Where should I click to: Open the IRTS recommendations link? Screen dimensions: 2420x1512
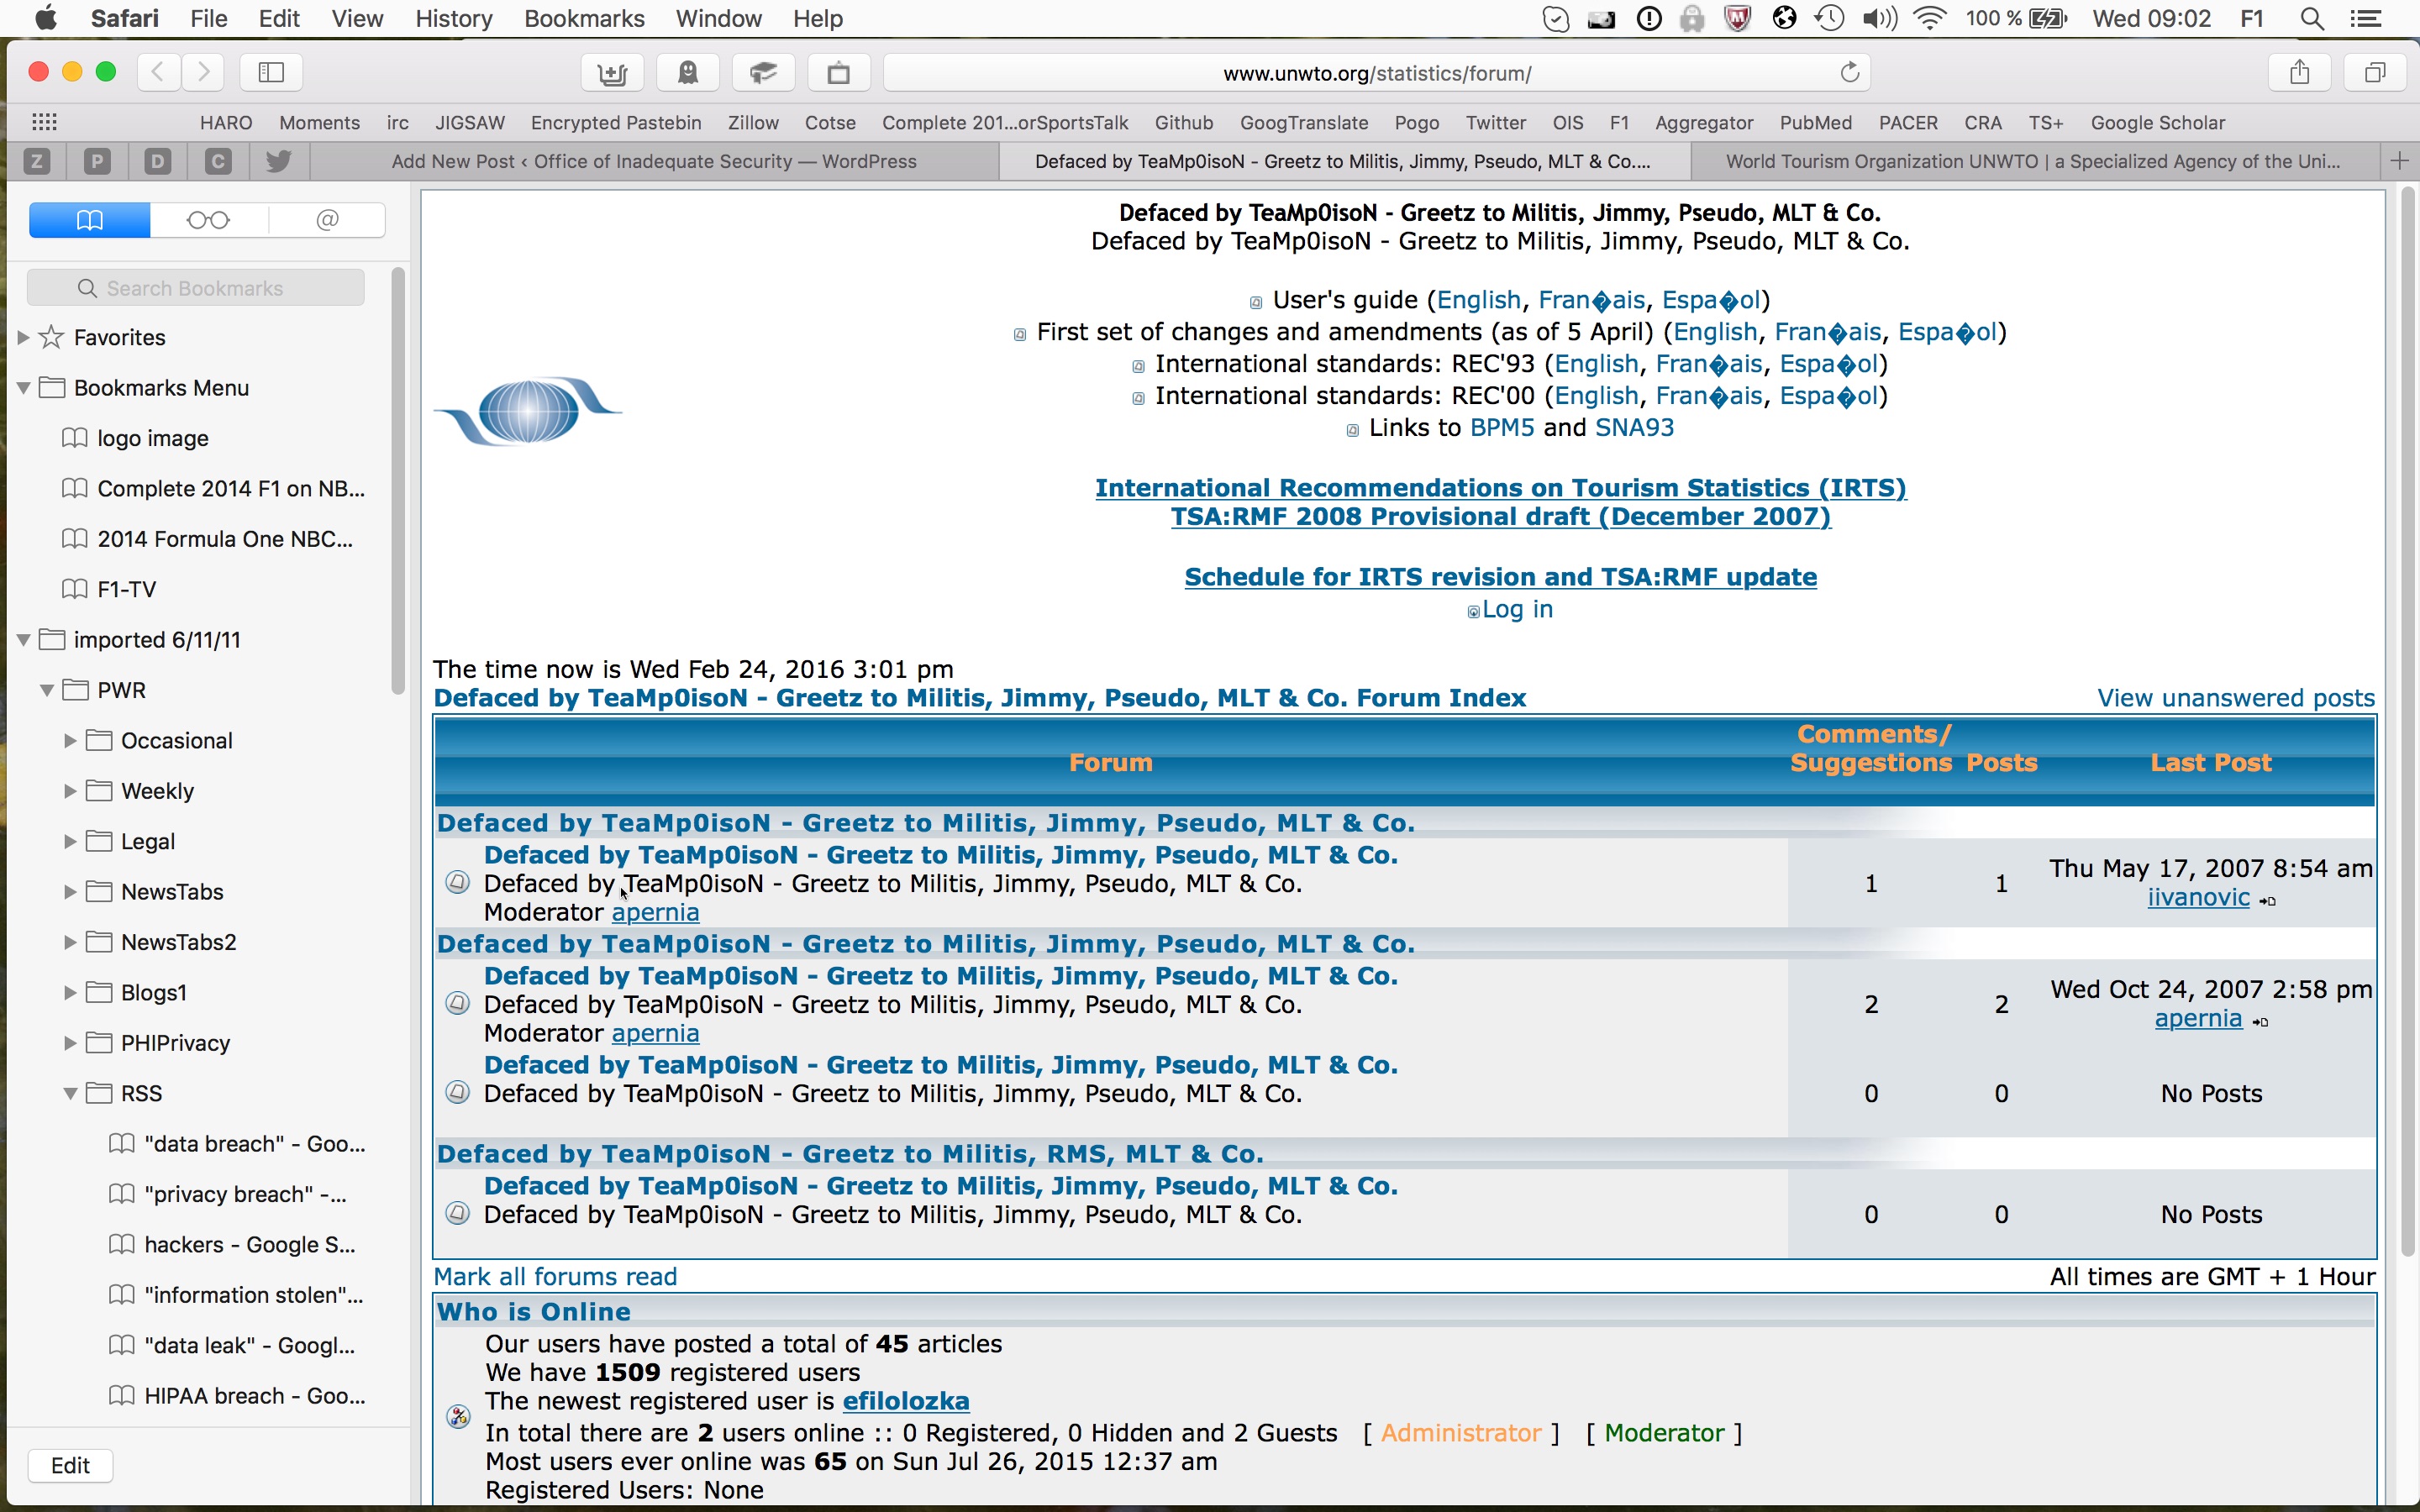click(1500, 488)
